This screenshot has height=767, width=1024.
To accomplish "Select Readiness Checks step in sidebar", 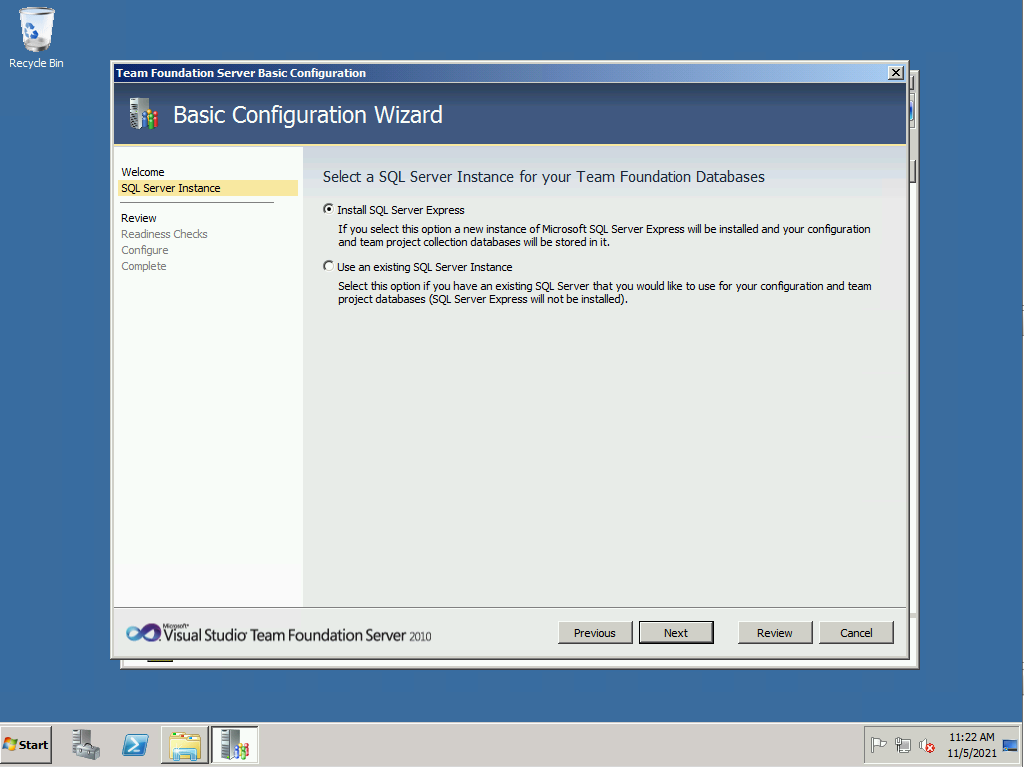I will coord(164,234).
